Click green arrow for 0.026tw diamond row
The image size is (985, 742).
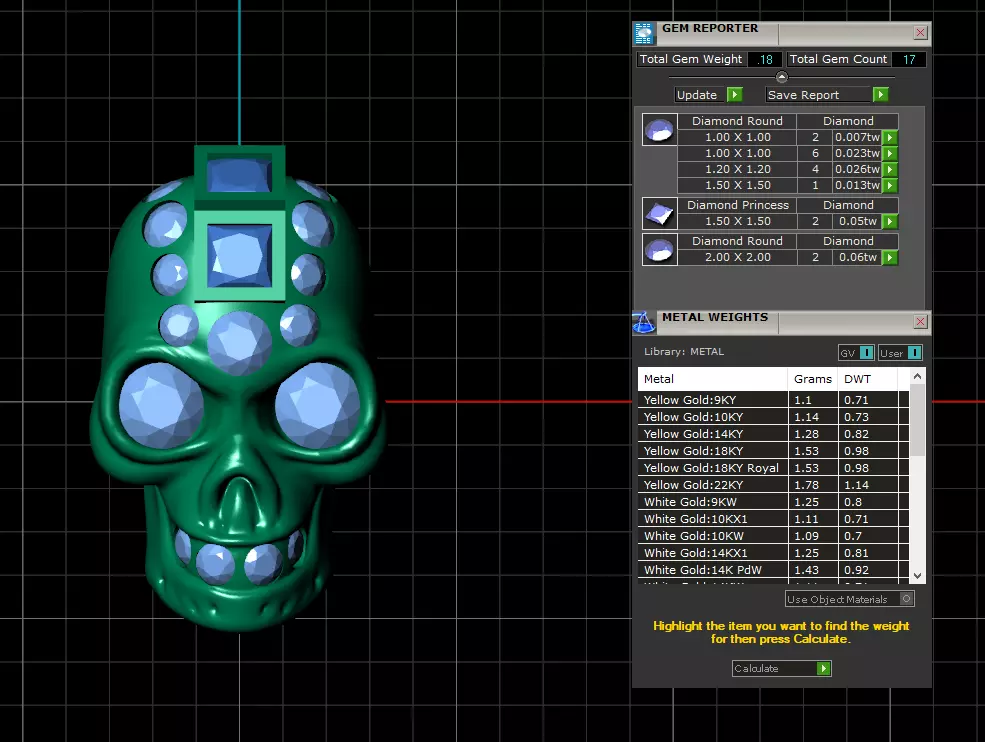(890, 170)
